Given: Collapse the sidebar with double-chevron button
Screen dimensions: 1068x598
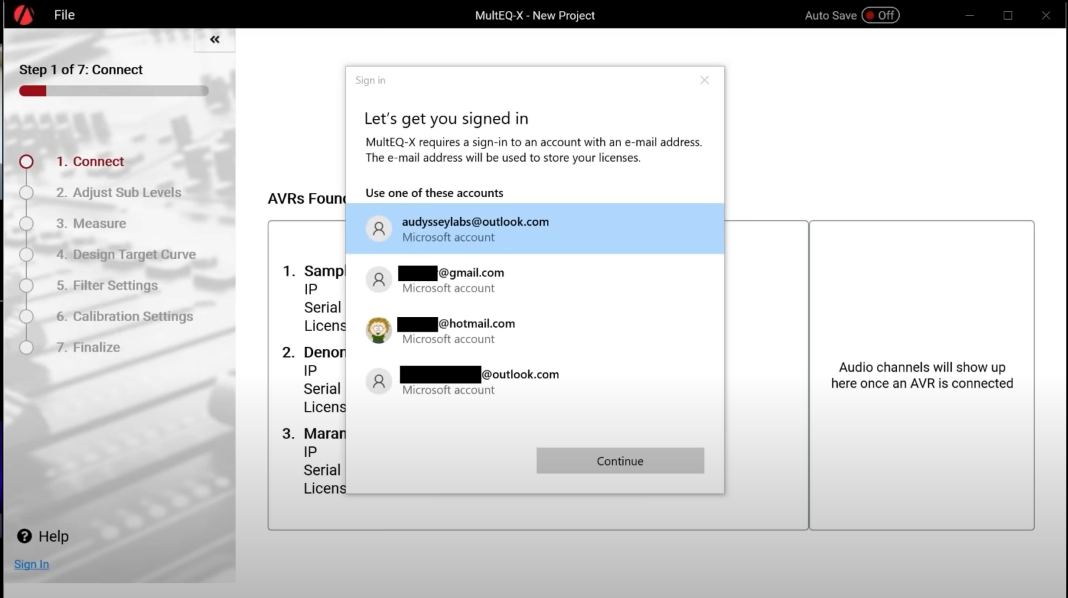Looking at the screenshot, I should (214, 39).
